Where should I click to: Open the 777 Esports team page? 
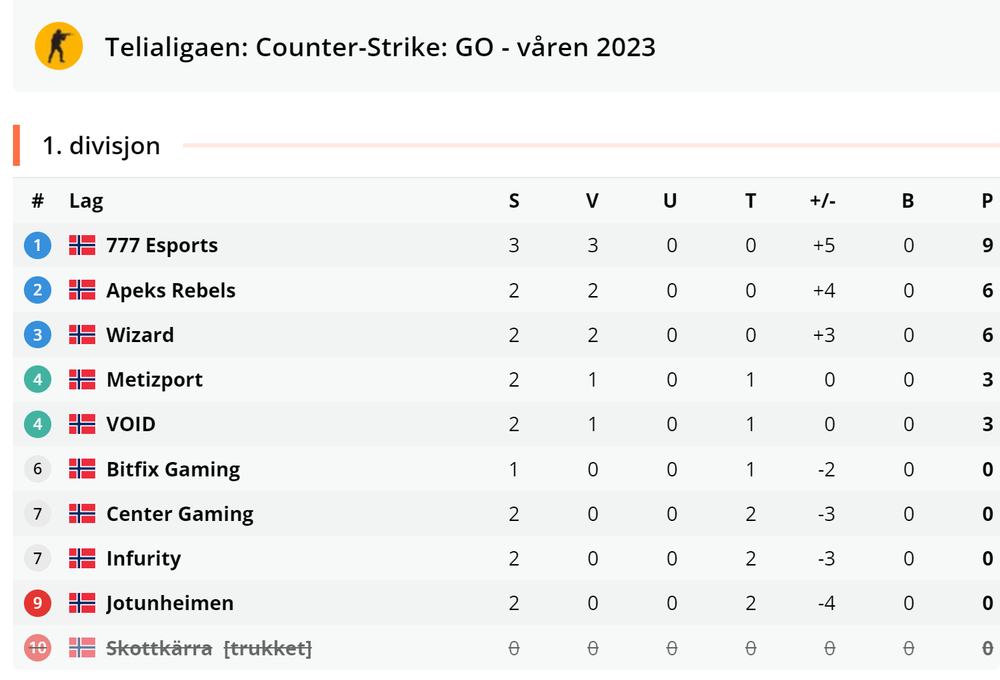162,245
